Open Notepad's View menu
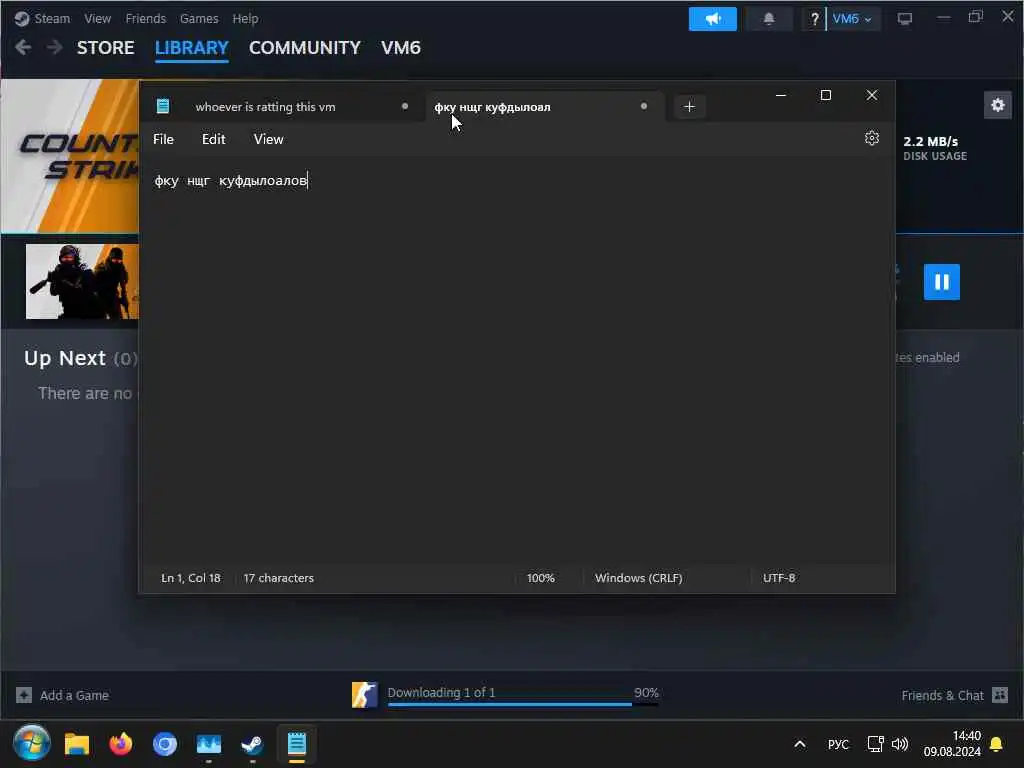This screenshot has height=768, width=1024. [268, 139]
